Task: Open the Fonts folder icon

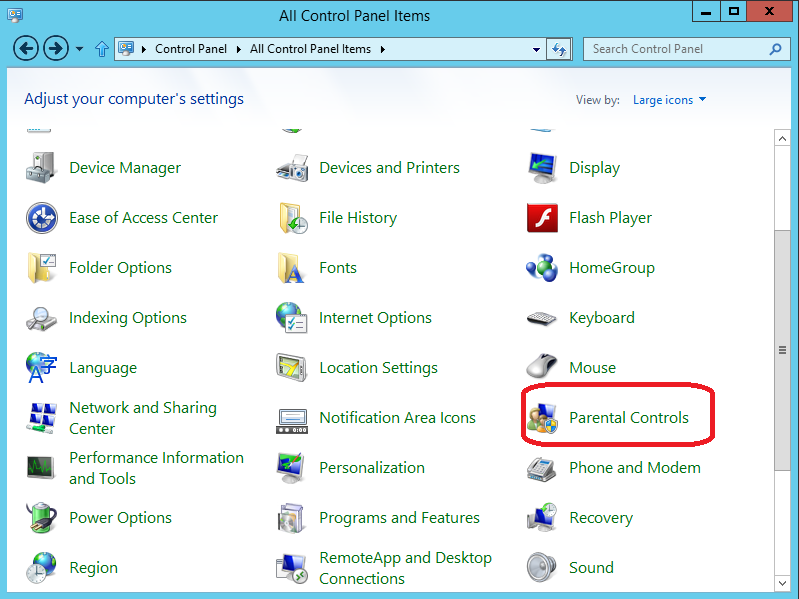Action: point(291,267)
